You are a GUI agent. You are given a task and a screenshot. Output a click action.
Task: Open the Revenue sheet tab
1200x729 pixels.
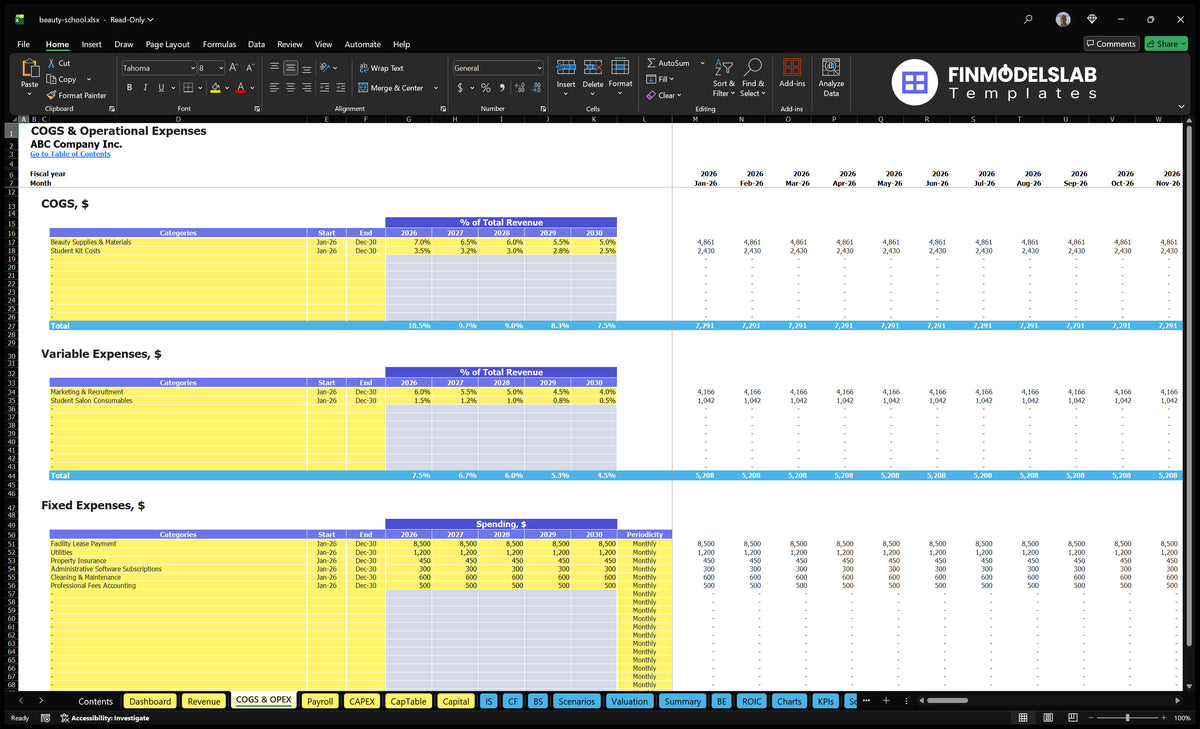(204, 701)
